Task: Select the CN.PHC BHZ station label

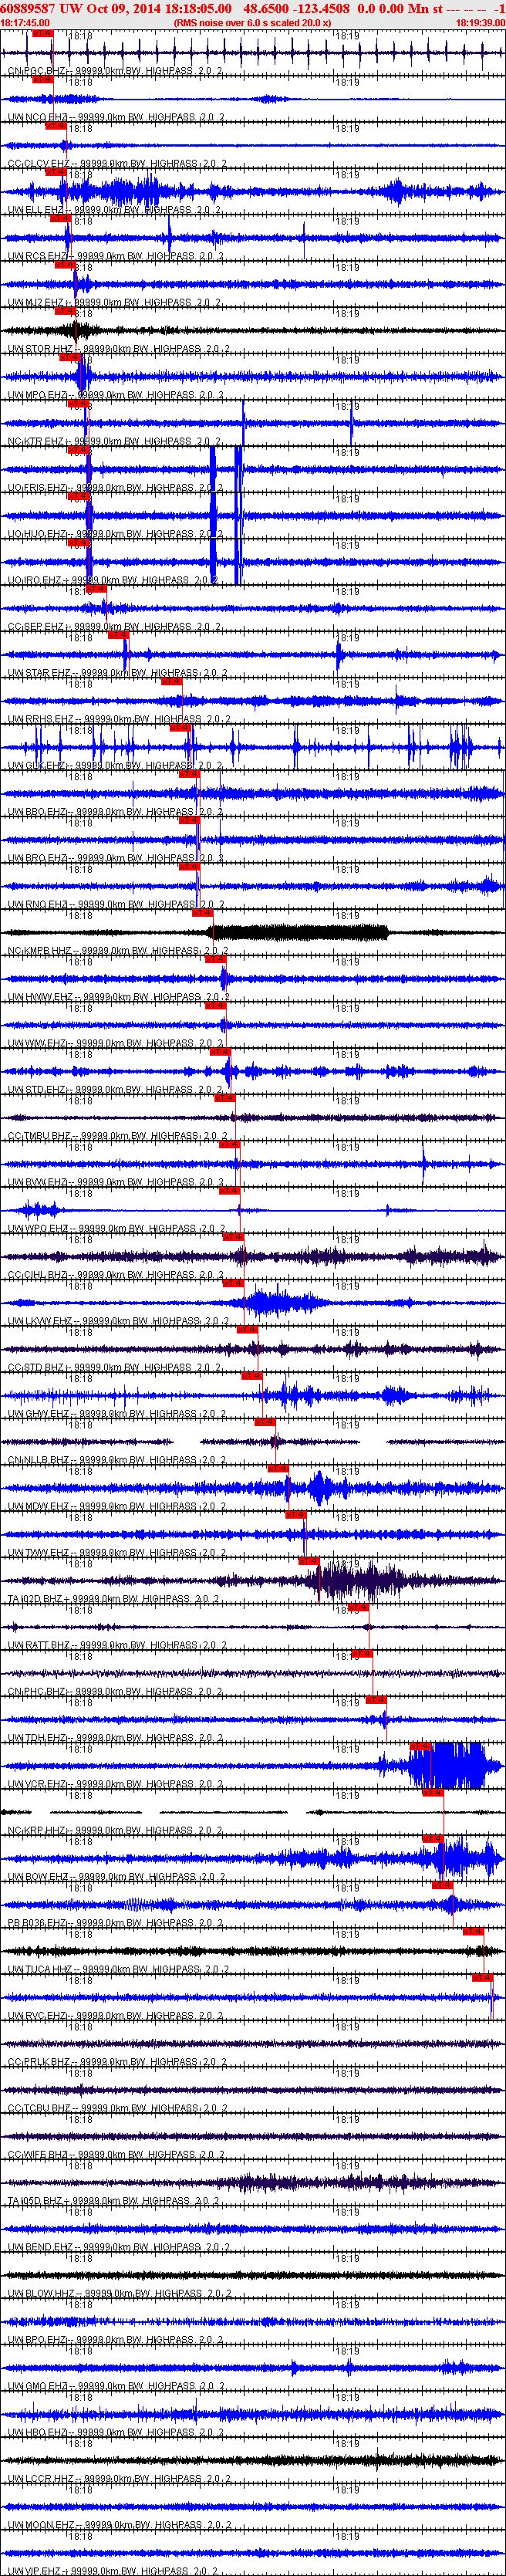Action: coord(115,1691)
